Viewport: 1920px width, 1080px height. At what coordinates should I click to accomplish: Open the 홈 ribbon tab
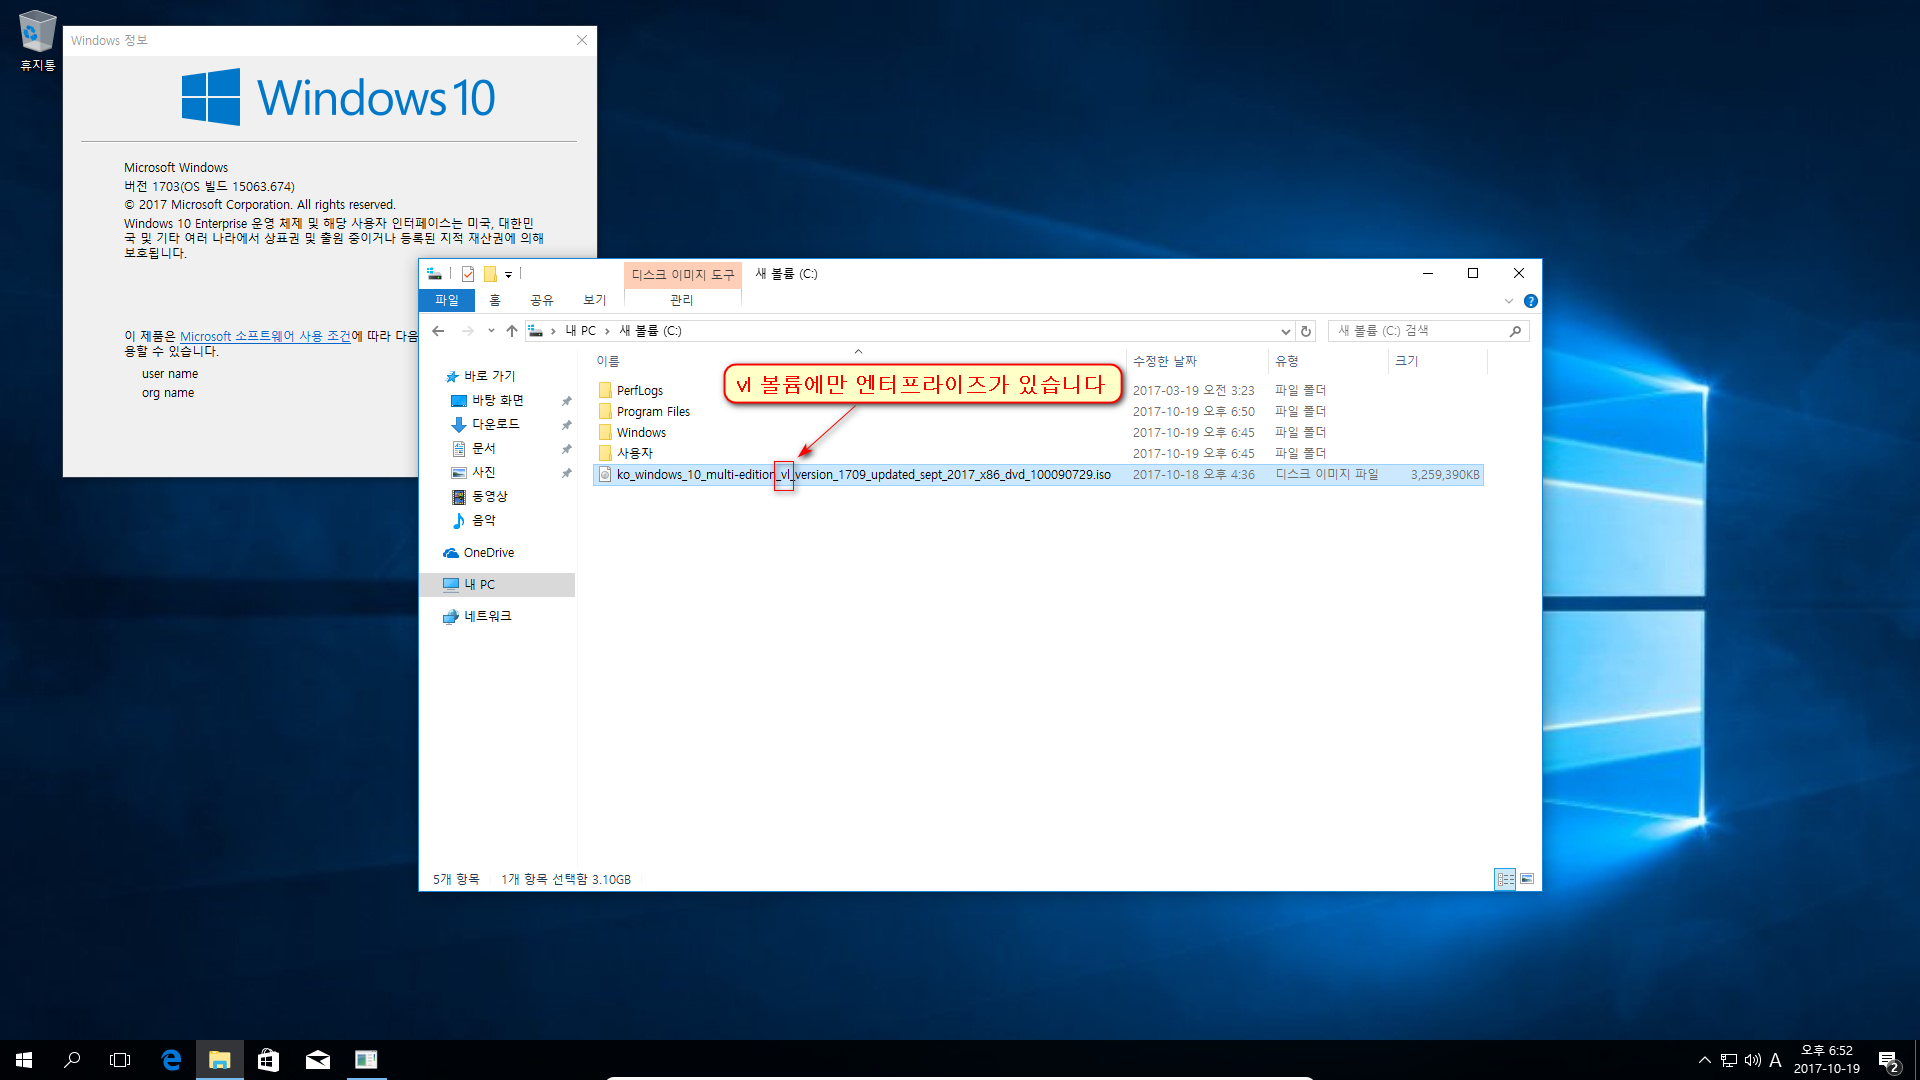point(494,300)
